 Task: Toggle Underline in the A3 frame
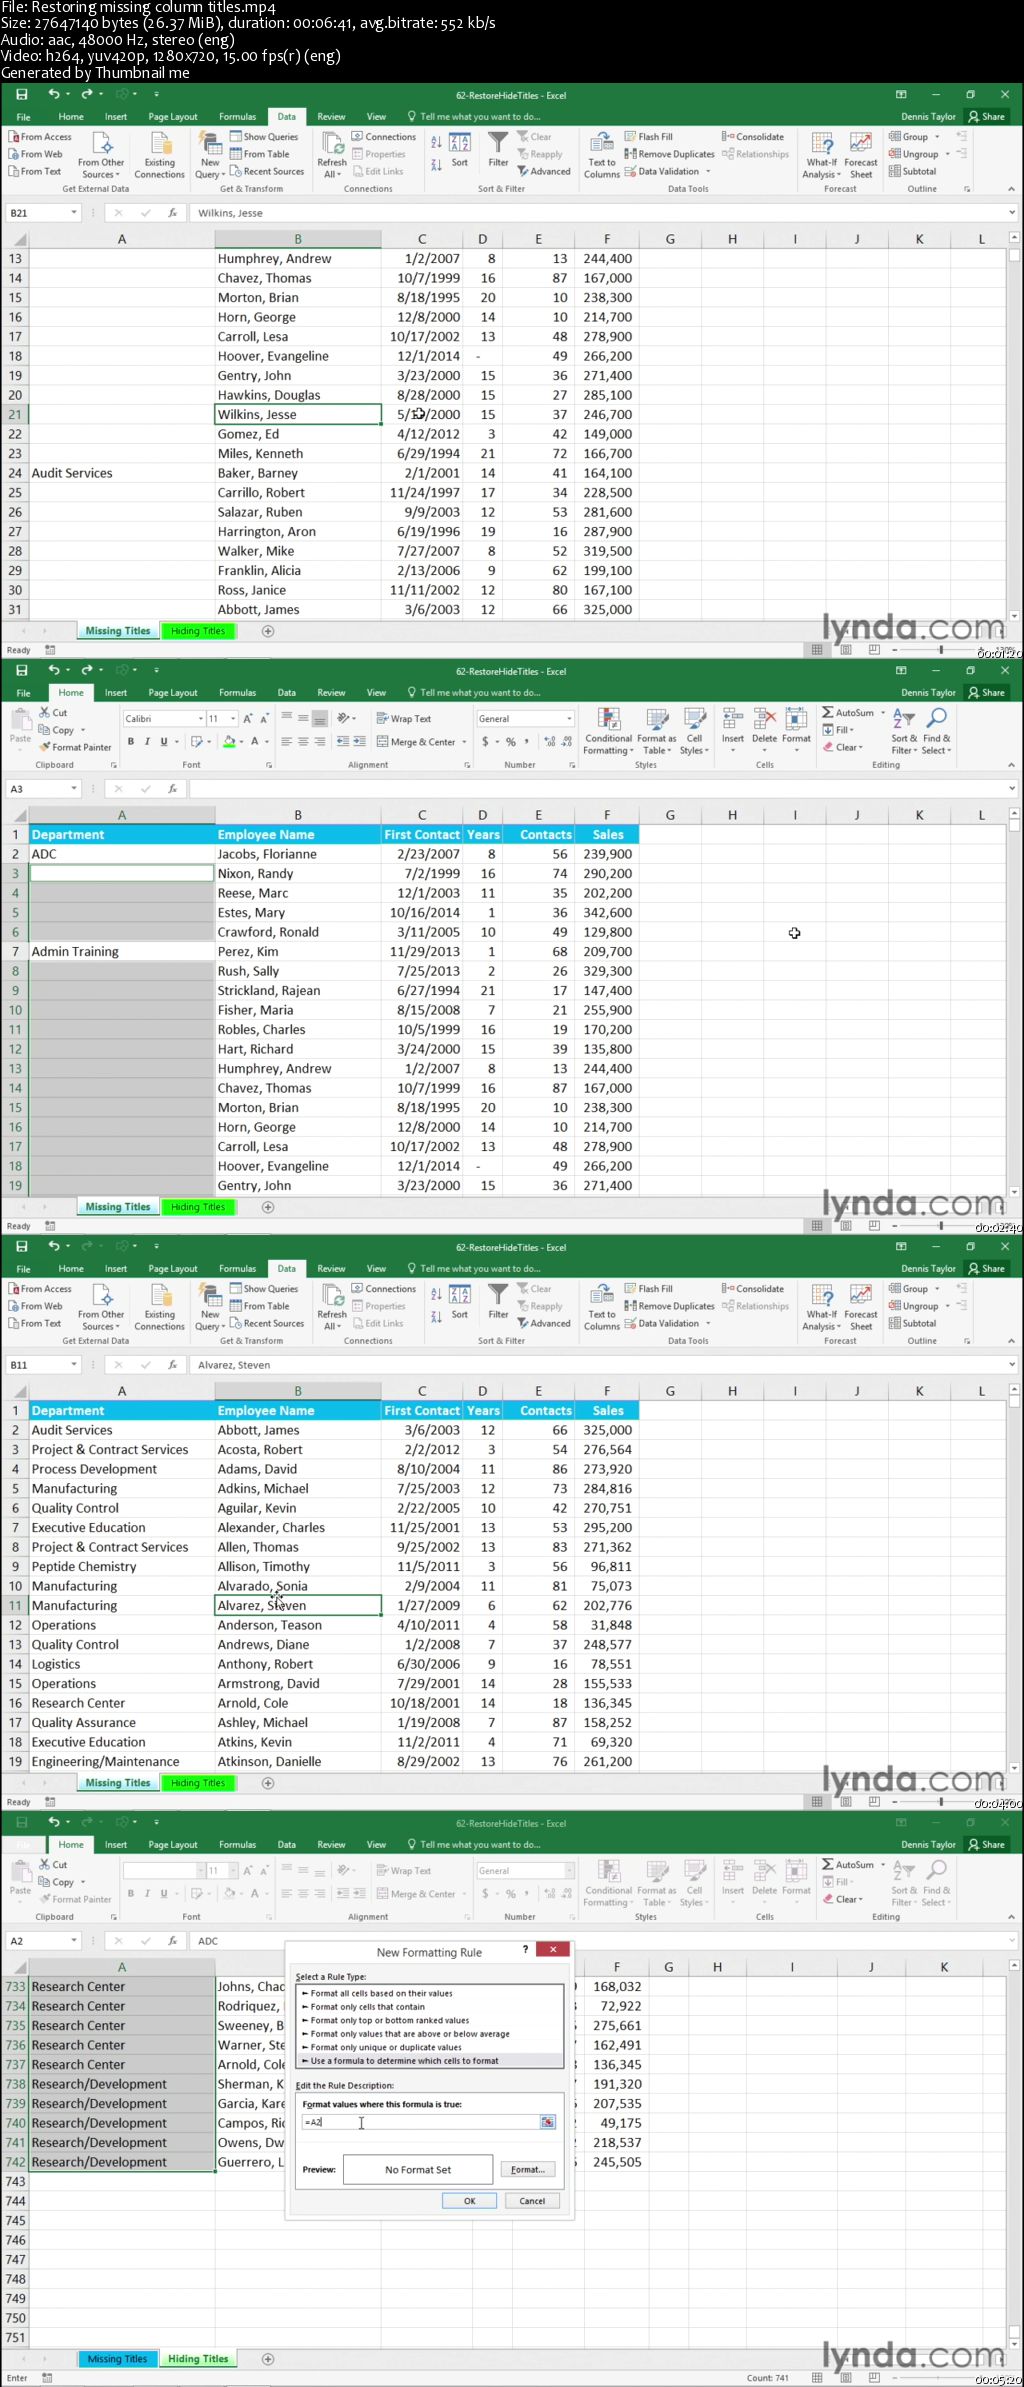(164, 742)
